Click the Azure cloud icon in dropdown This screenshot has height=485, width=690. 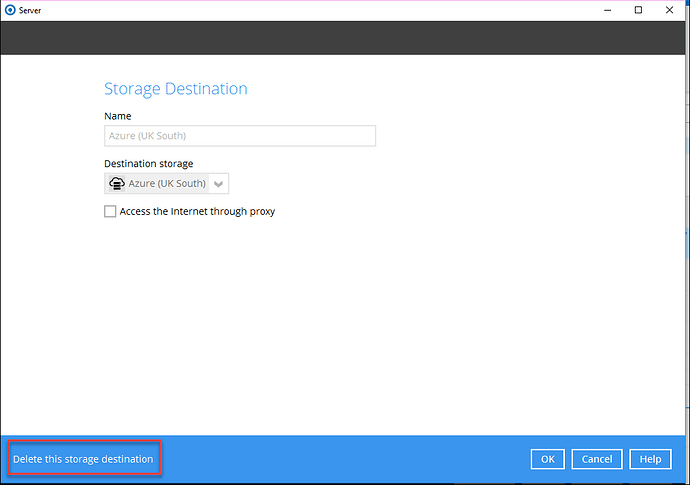116,183
